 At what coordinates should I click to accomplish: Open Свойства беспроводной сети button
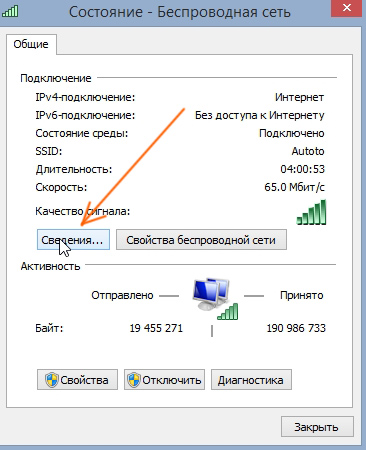tap(201, 239)
